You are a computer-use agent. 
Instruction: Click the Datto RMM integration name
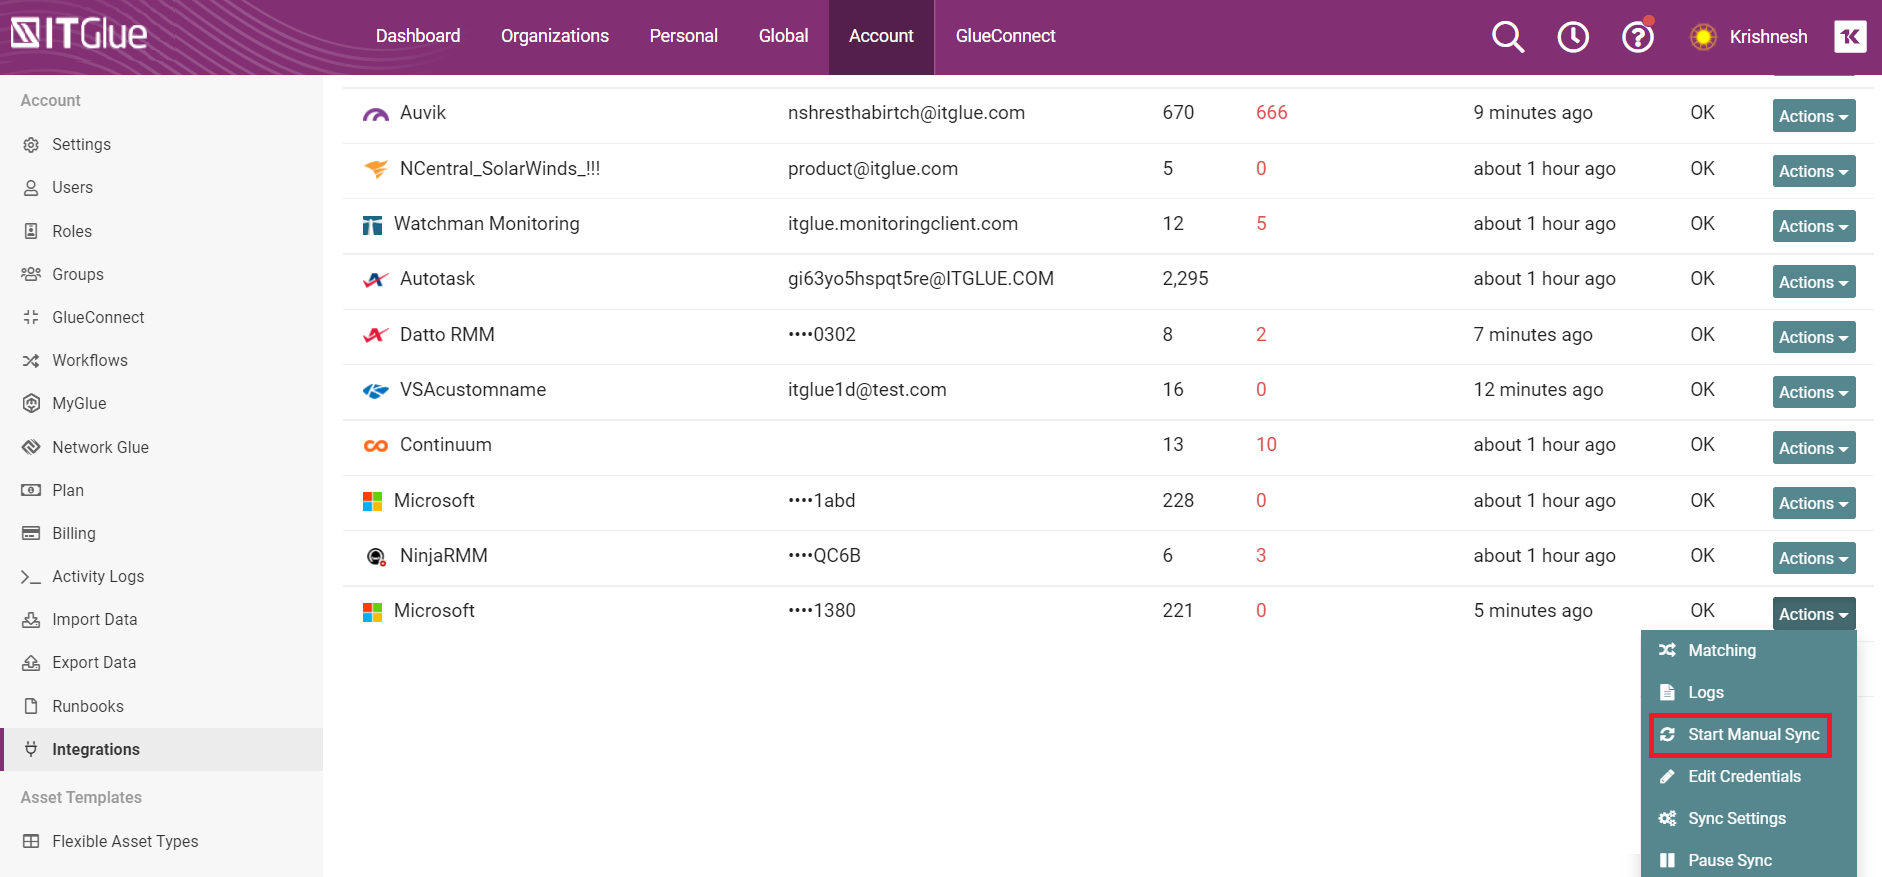point(447,335)
